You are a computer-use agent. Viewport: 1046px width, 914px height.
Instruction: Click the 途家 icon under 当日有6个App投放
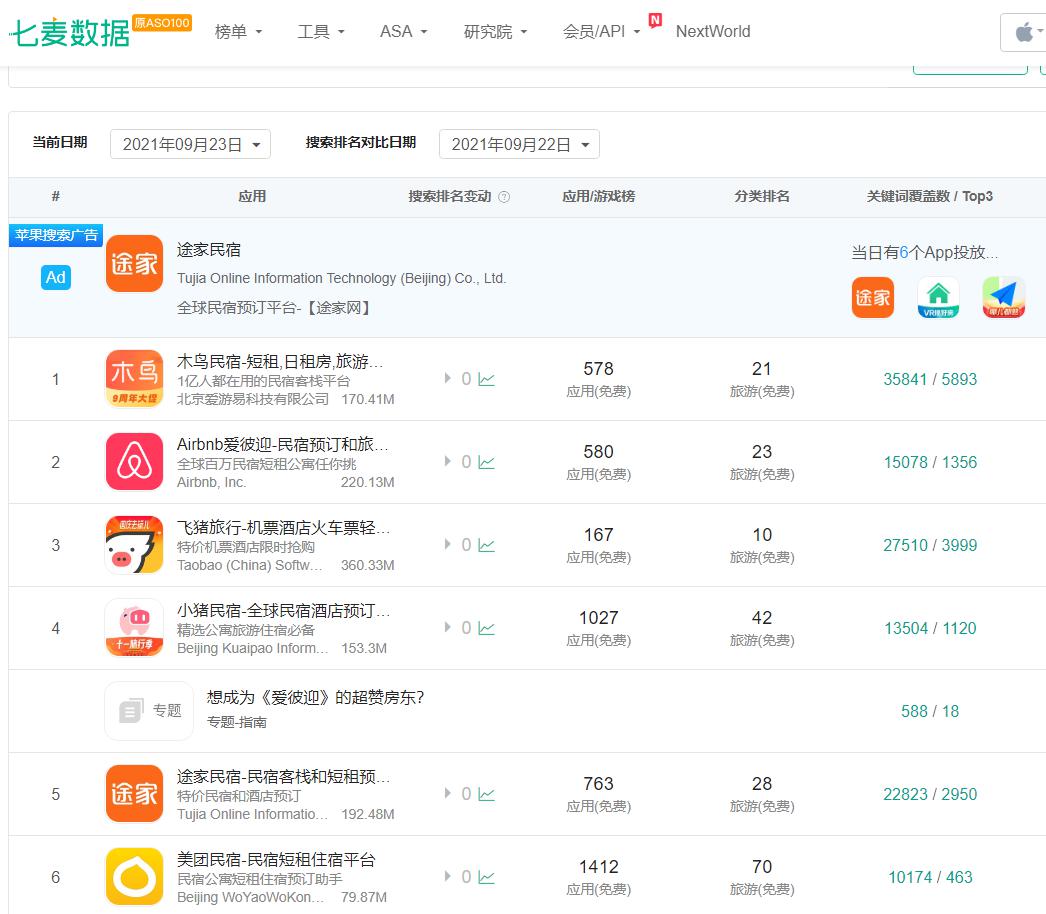[873, 298]
